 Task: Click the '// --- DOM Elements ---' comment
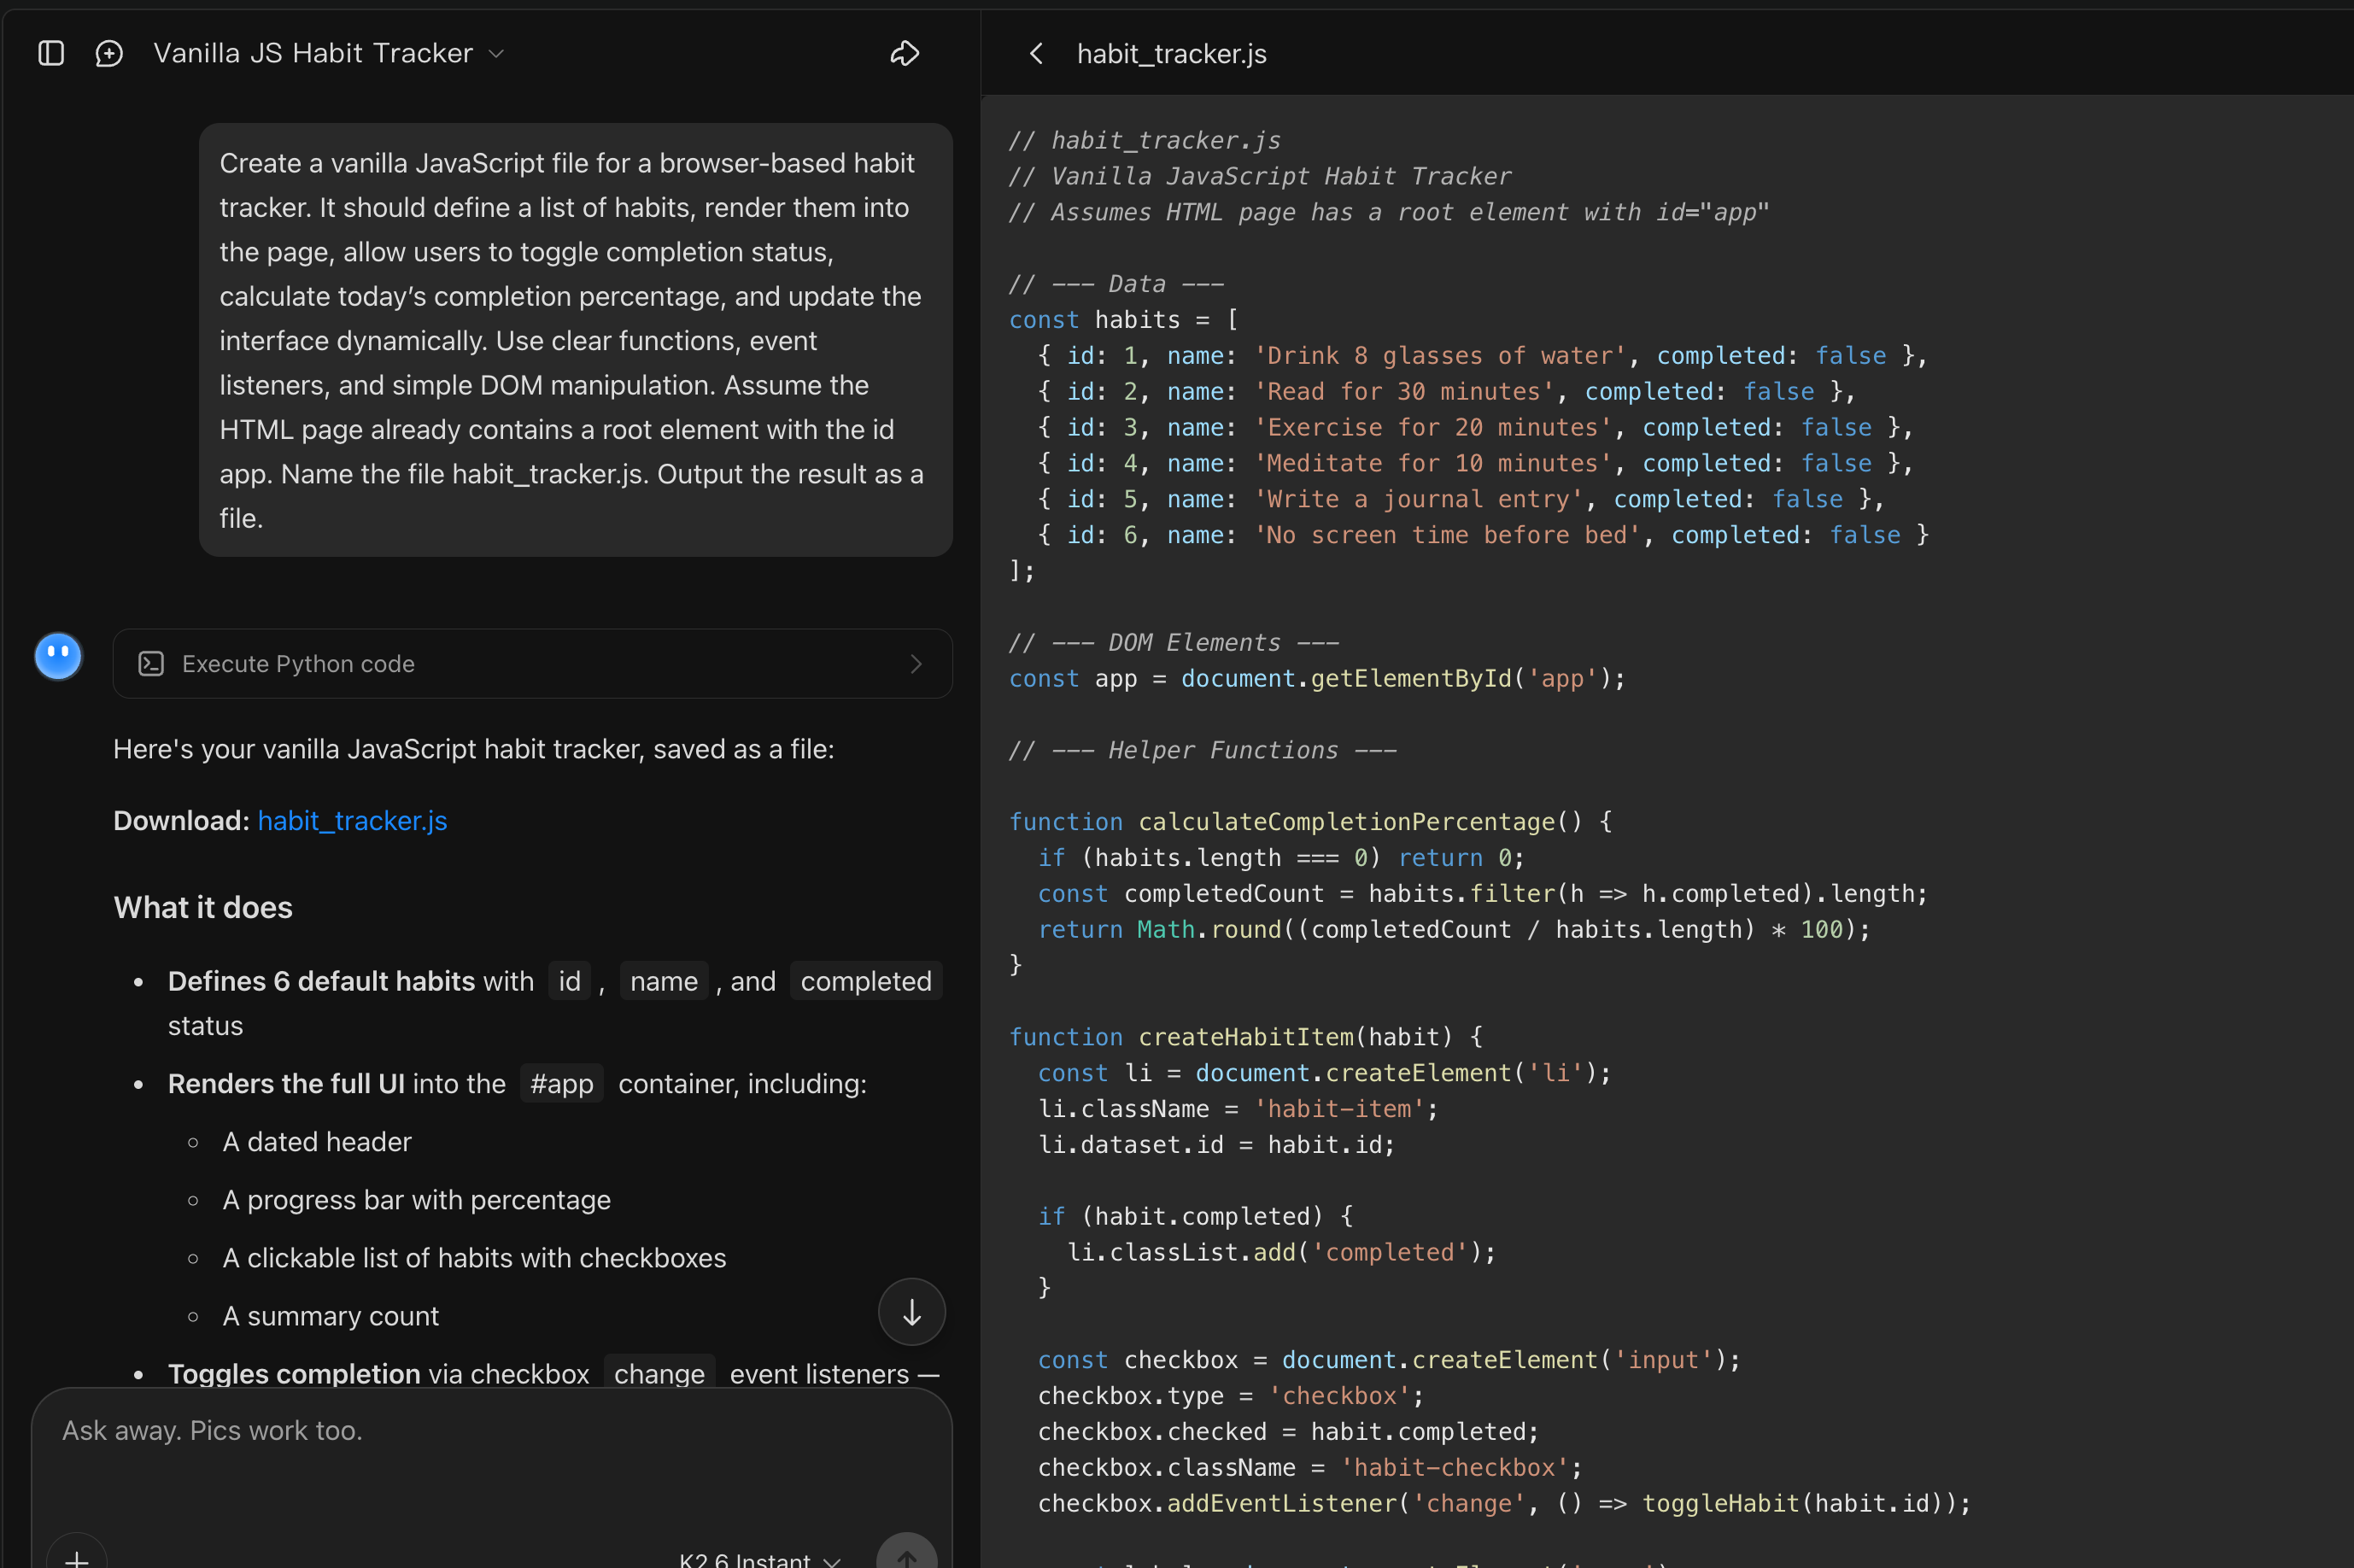(x=1173, y=642)
